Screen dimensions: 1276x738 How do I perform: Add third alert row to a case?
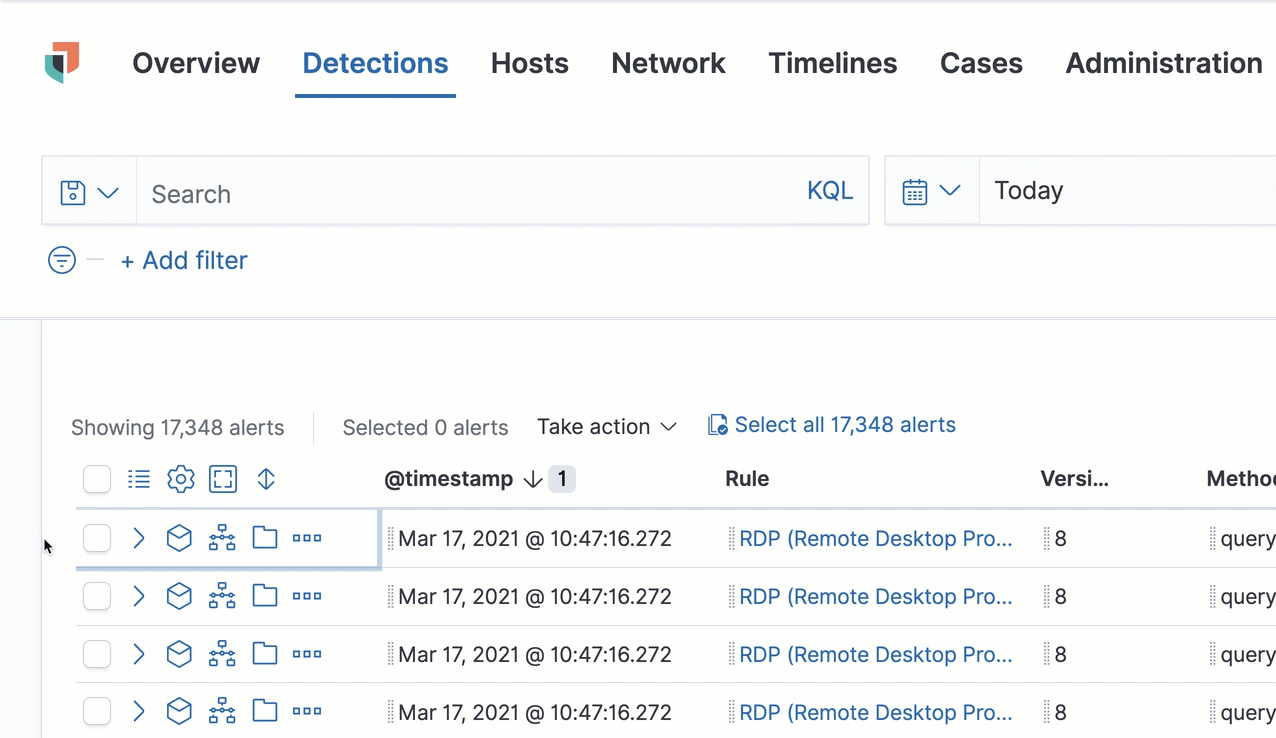tap(265, 655)
